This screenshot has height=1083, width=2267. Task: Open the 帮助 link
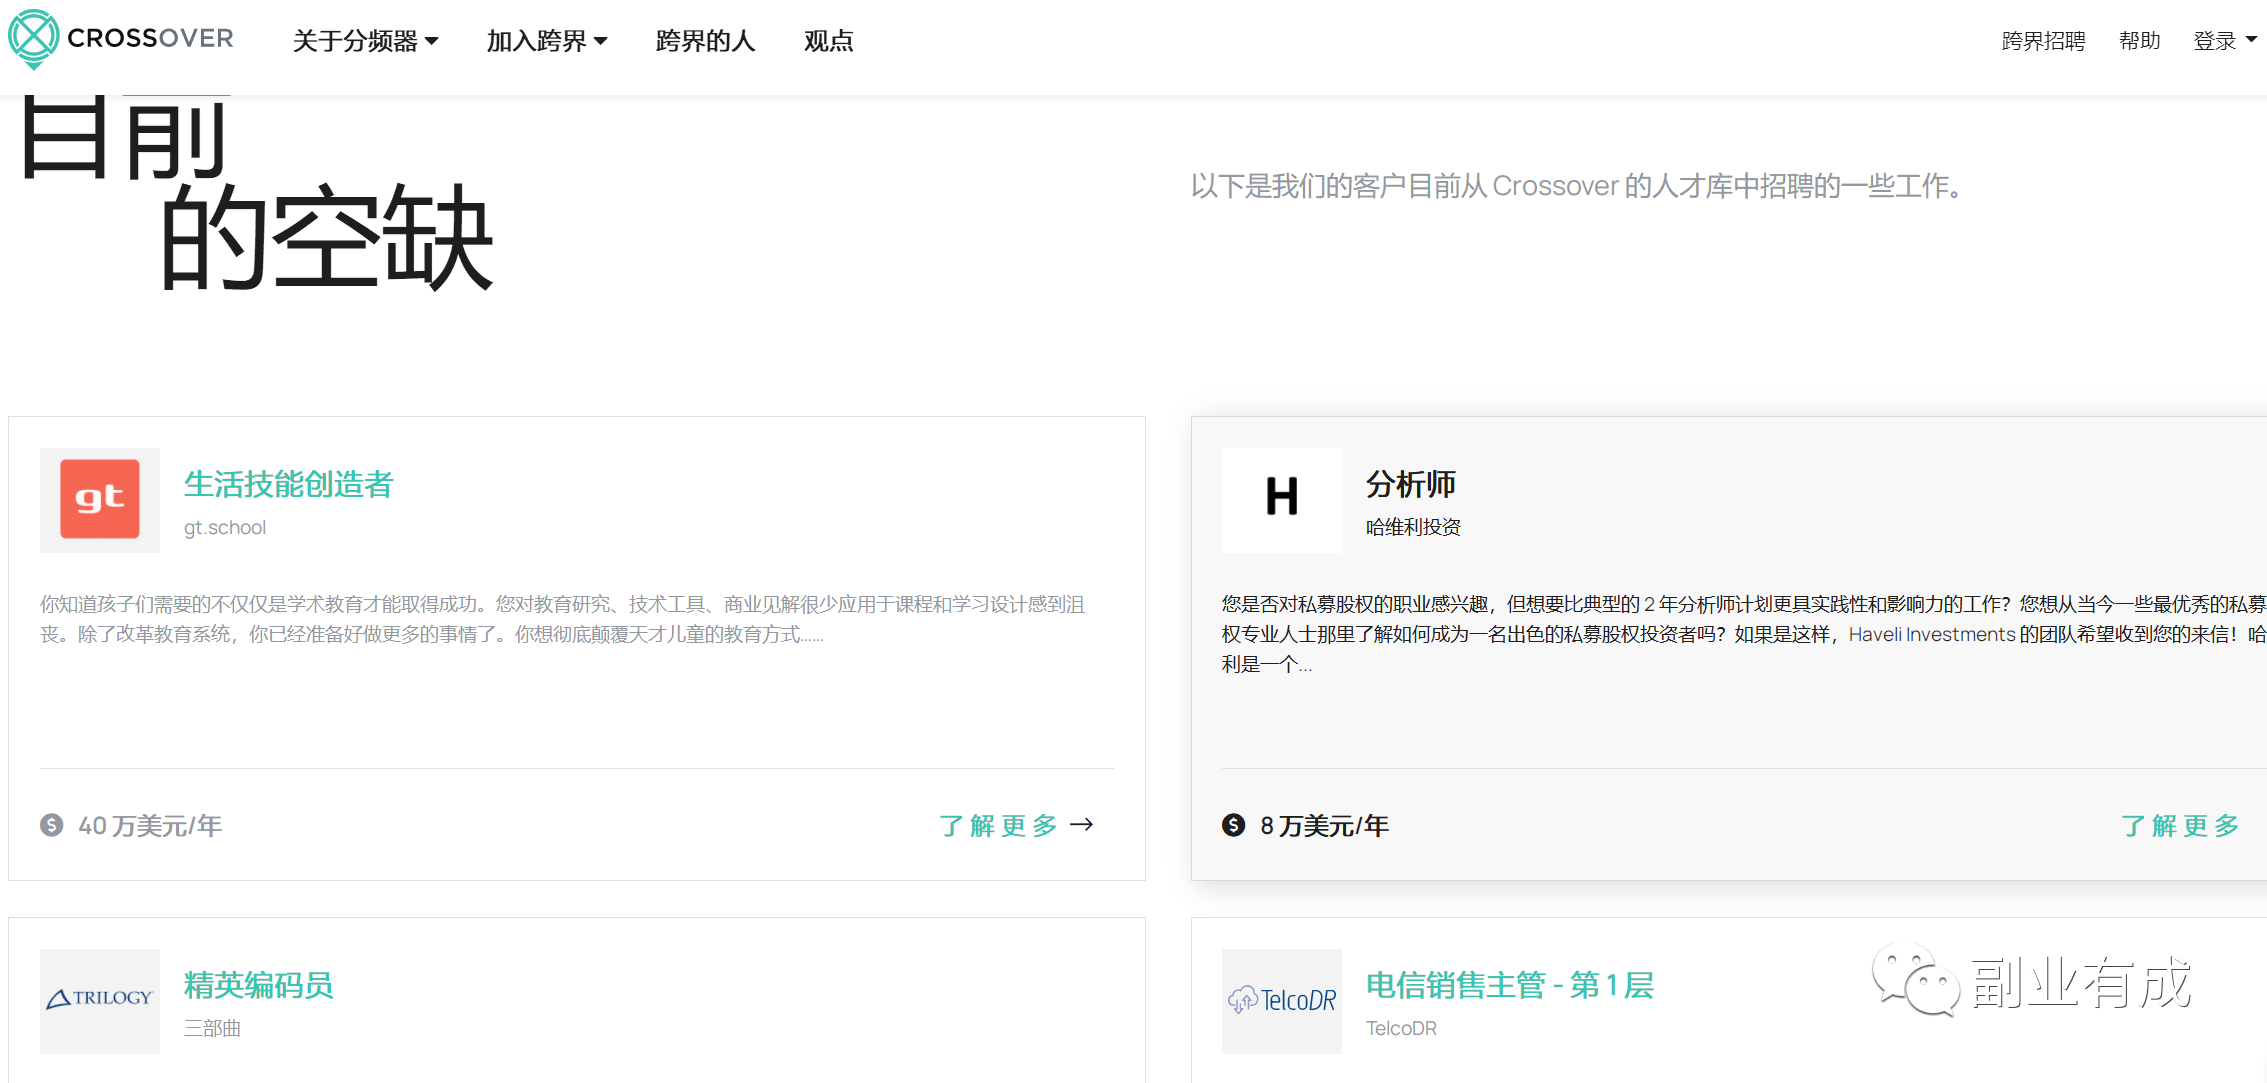(x=2140, y=41)
